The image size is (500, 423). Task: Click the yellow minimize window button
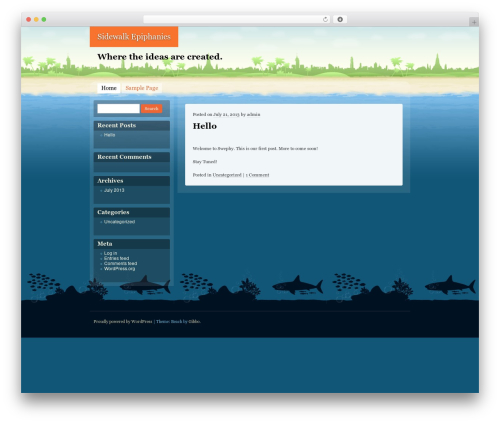coord(36,20)
